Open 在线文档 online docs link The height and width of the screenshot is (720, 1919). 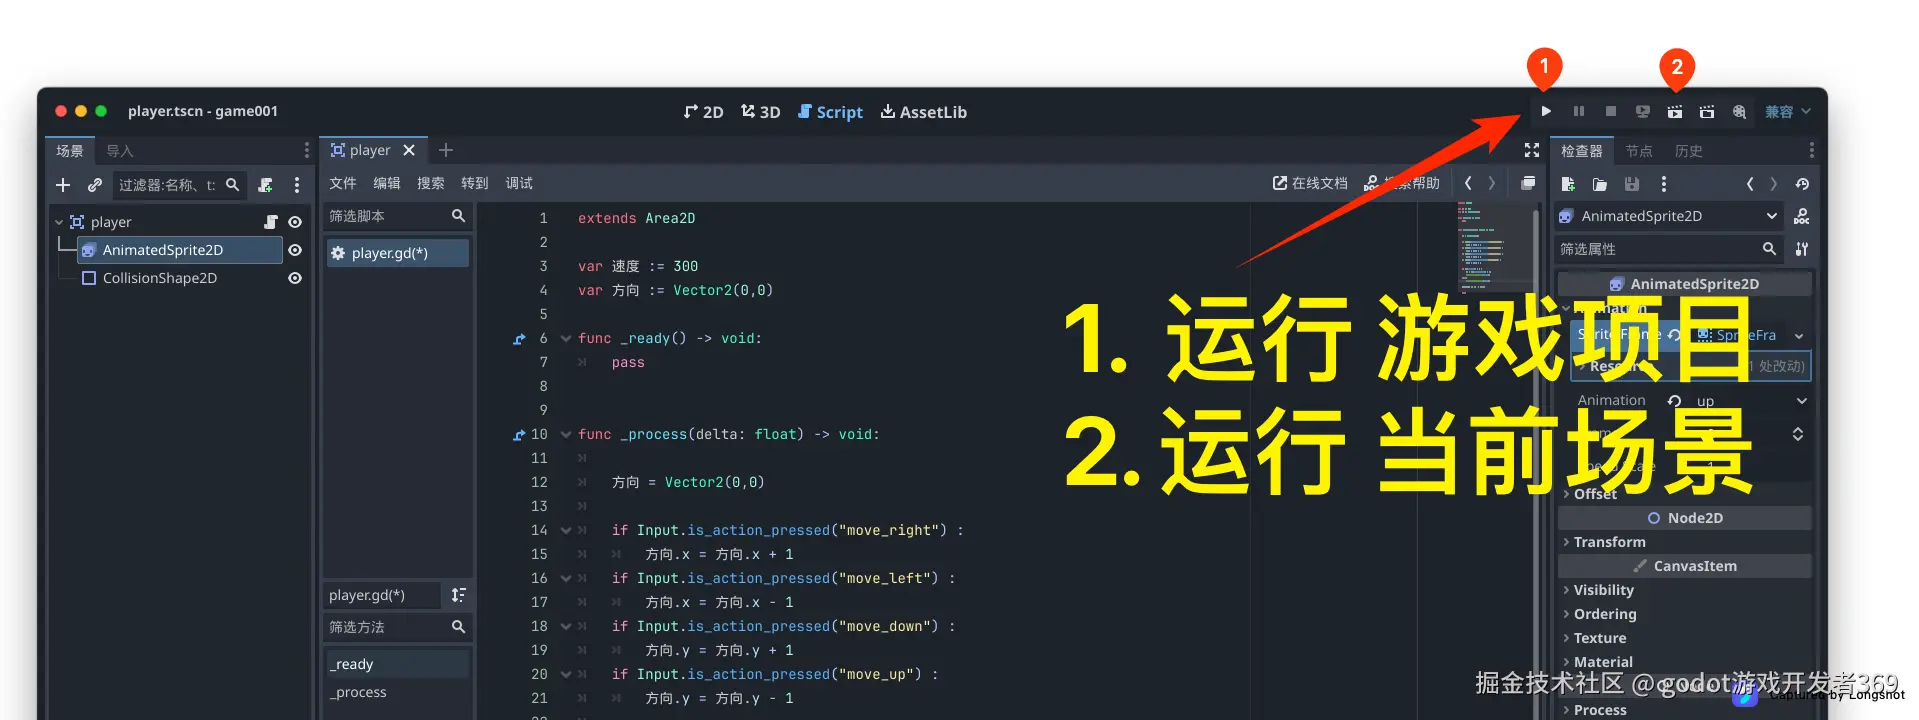tap(1310, 183)
